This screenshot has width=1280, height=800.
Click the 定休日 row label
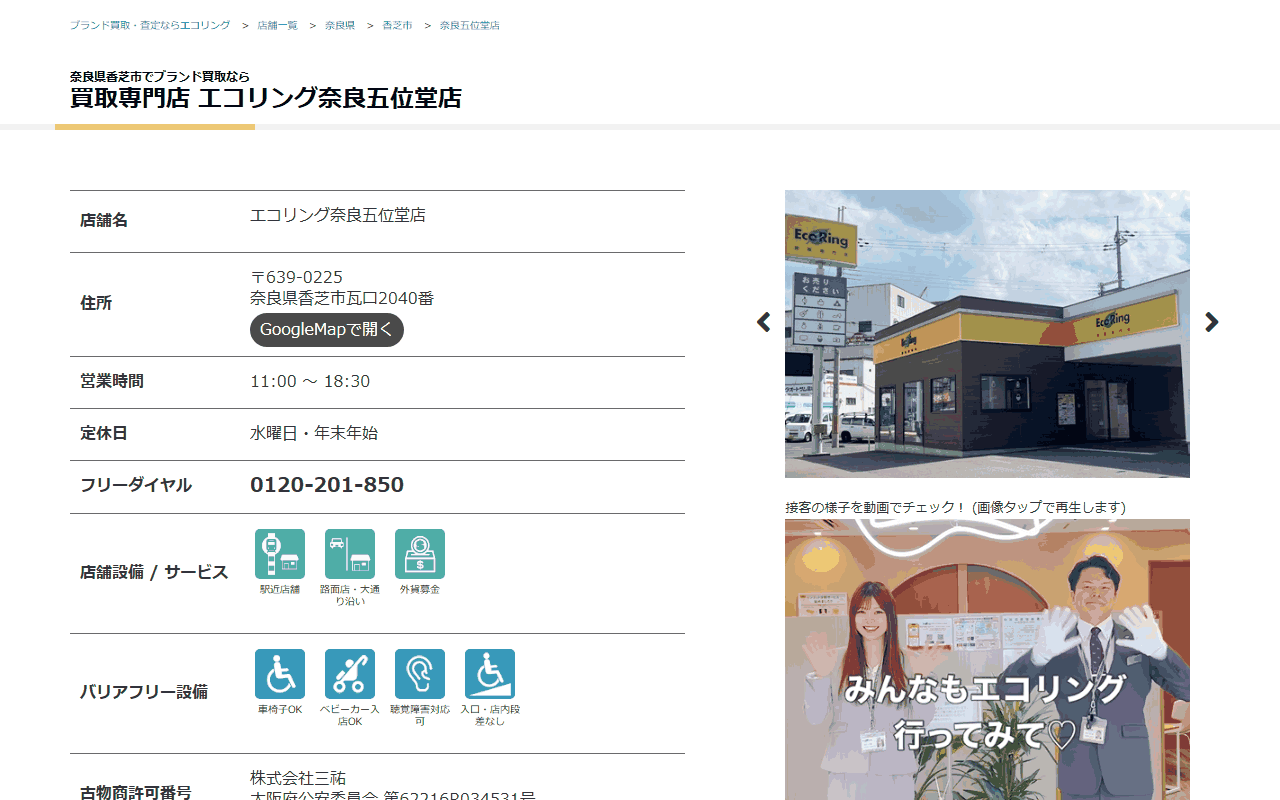tap(104, 433)
